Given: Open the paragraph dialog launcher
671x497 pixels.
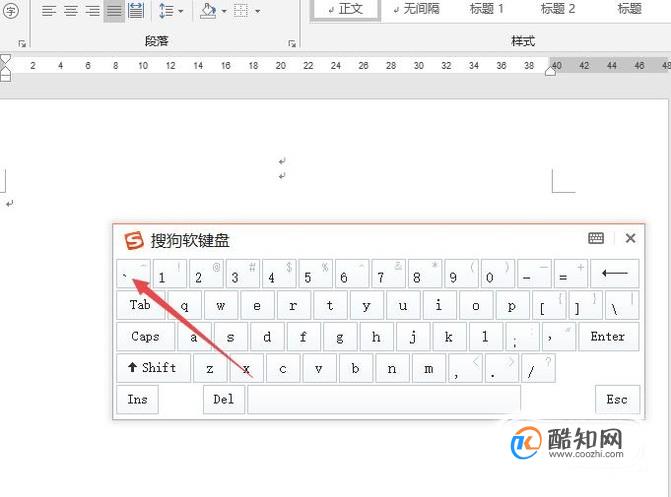Looking at the screenshot, I should (292, 44).
